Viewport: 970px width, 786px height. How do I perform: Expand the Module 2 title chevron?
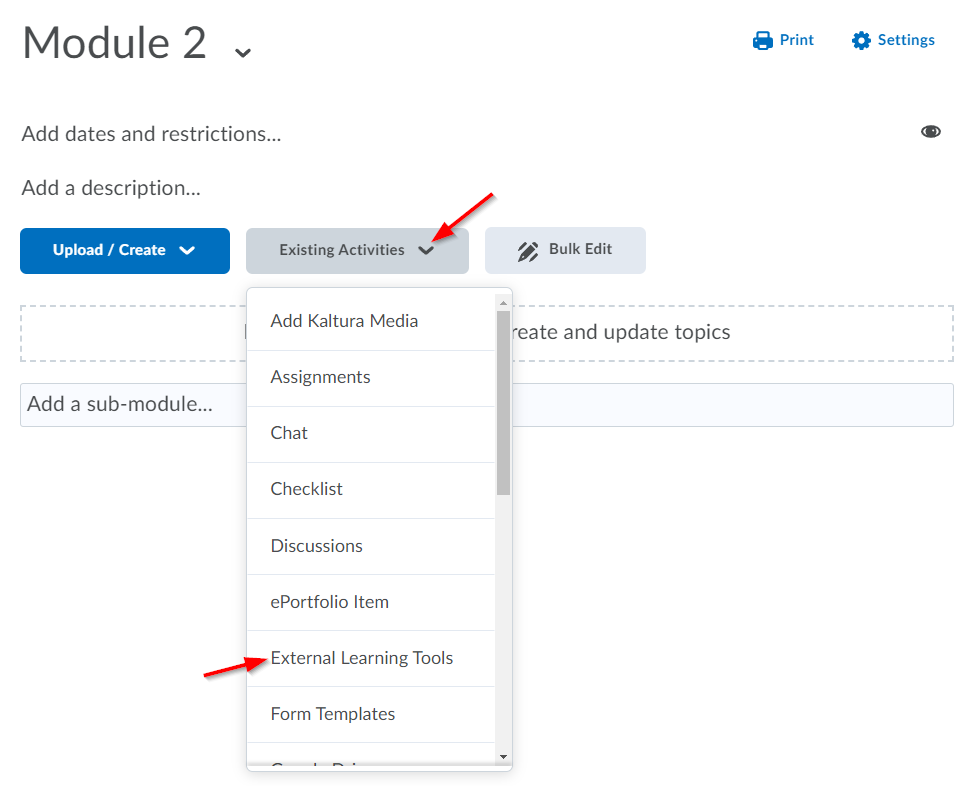coord(242,52)
